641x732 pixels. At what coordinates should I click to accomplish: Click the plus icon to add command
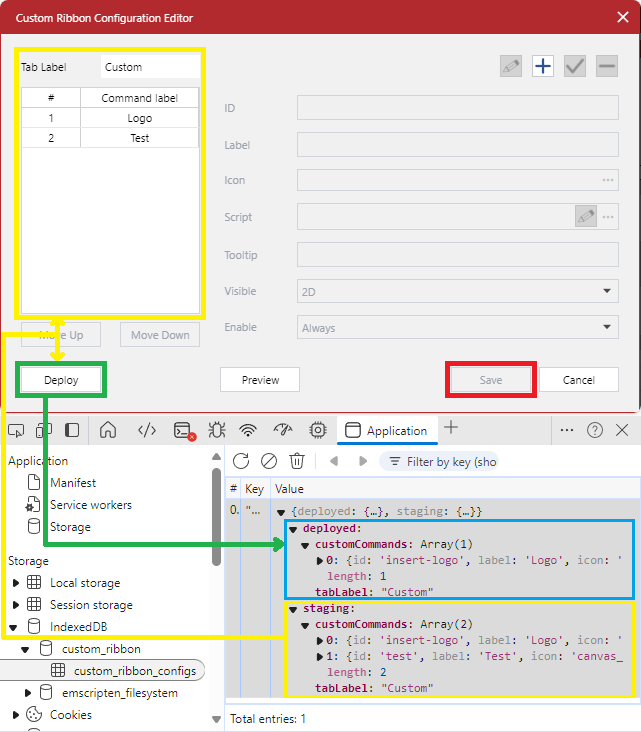542,66
